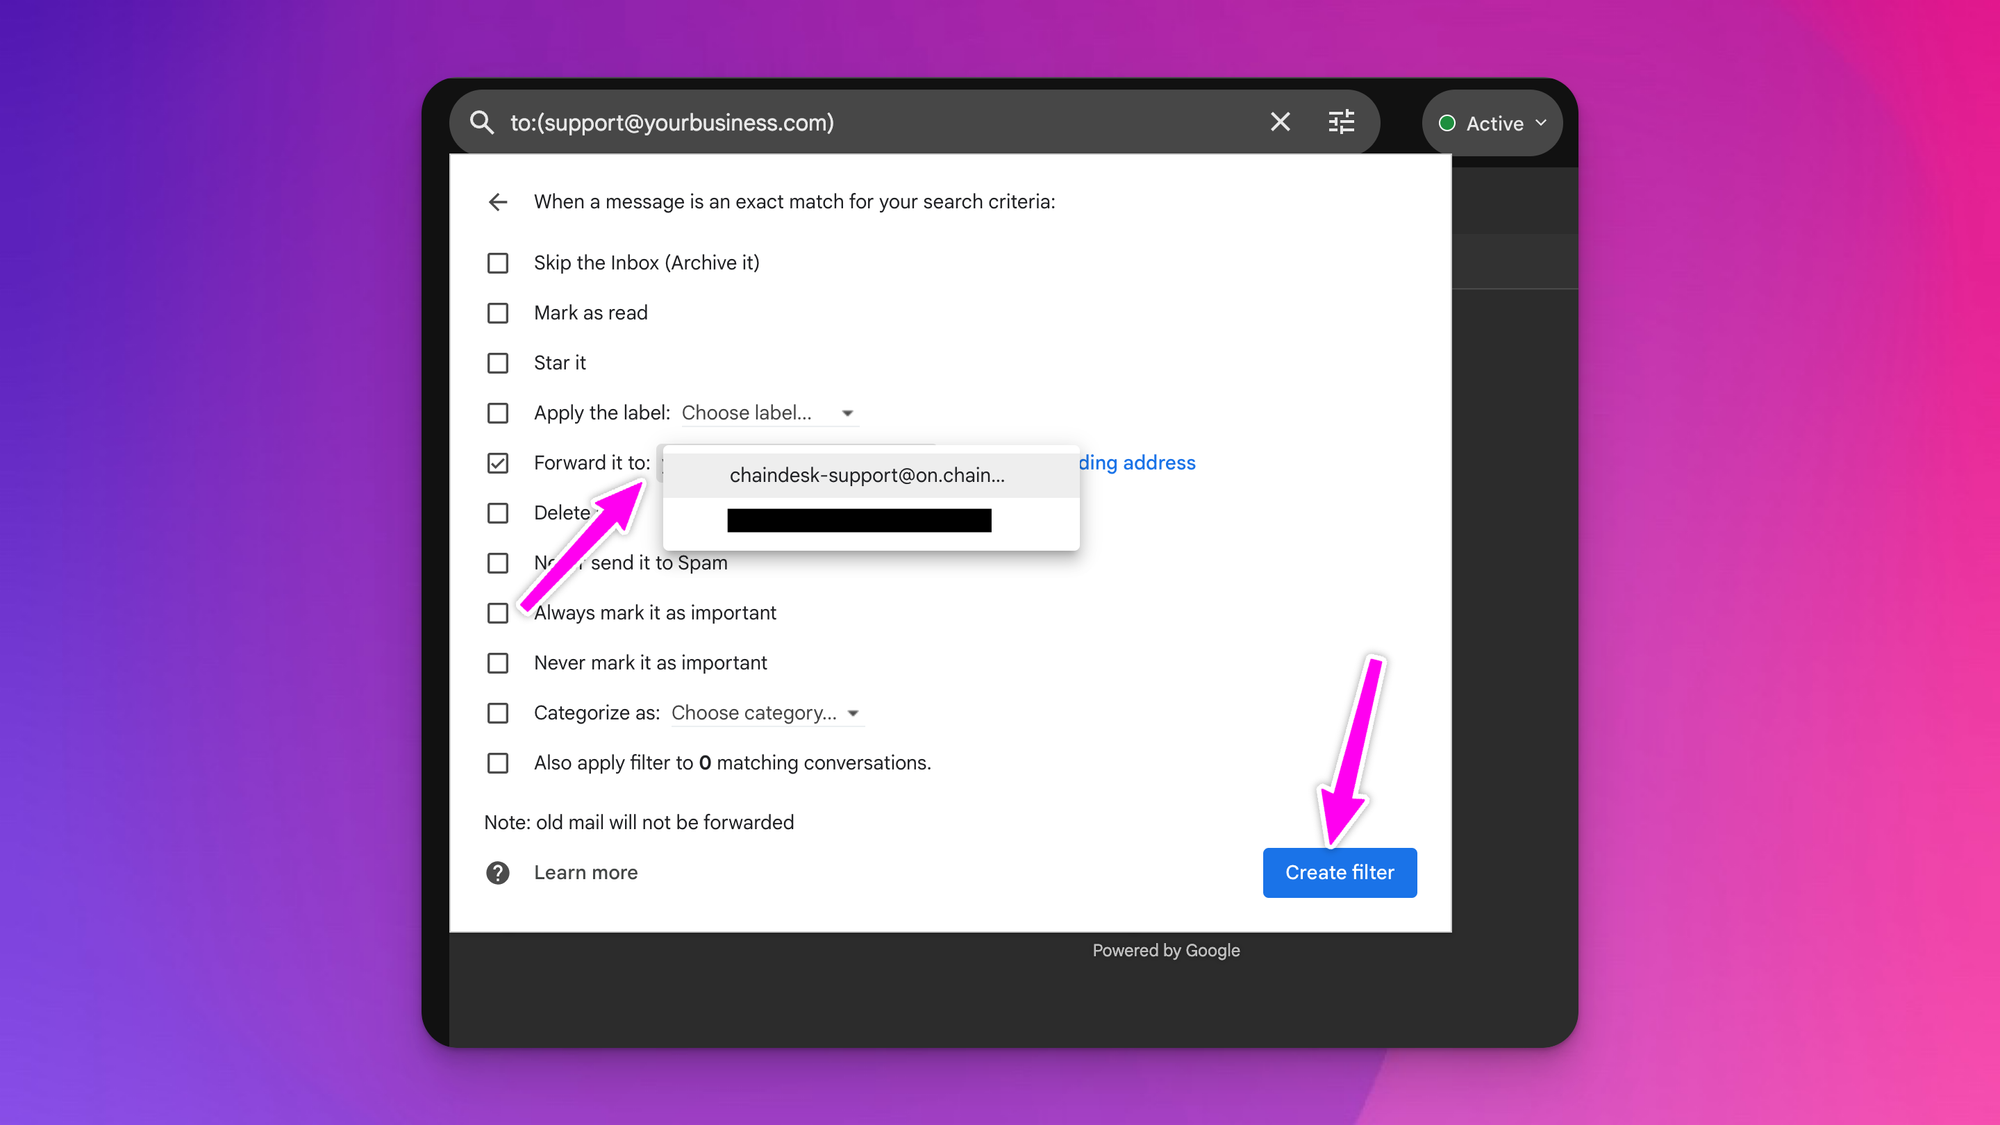Image resolution: width=2000 pixels, height=1125 pixels.
Task: Click the Active dropdown chevron arrow
Action: (x=1541, y=122)
